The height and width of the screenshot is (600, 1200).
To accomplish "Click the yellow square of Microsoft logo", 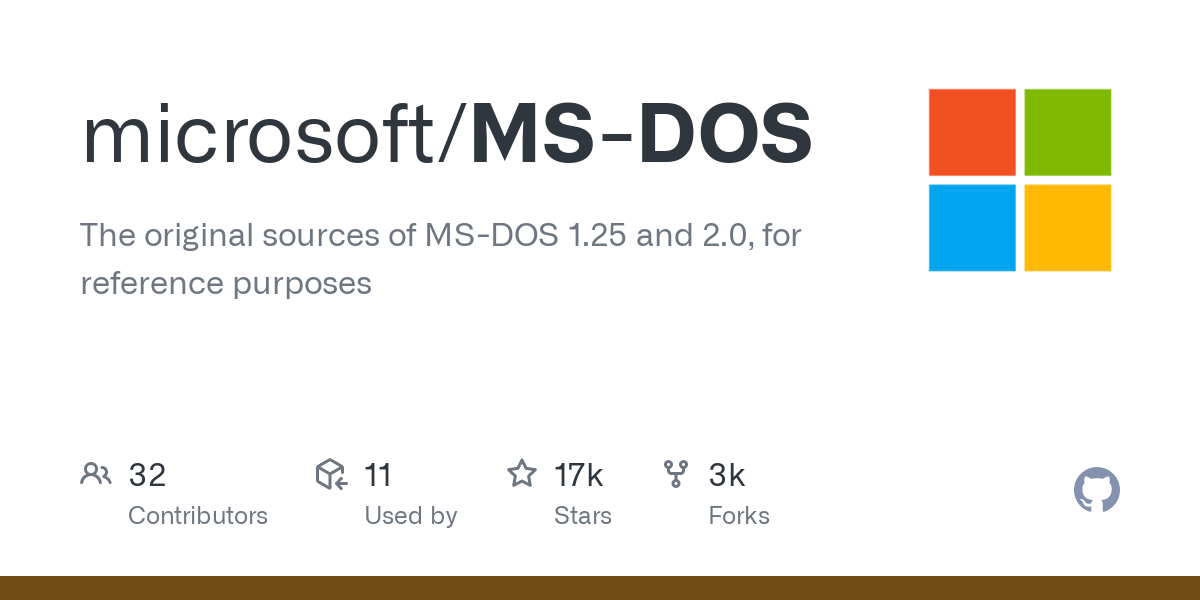I will click(x=1068, y=228).
